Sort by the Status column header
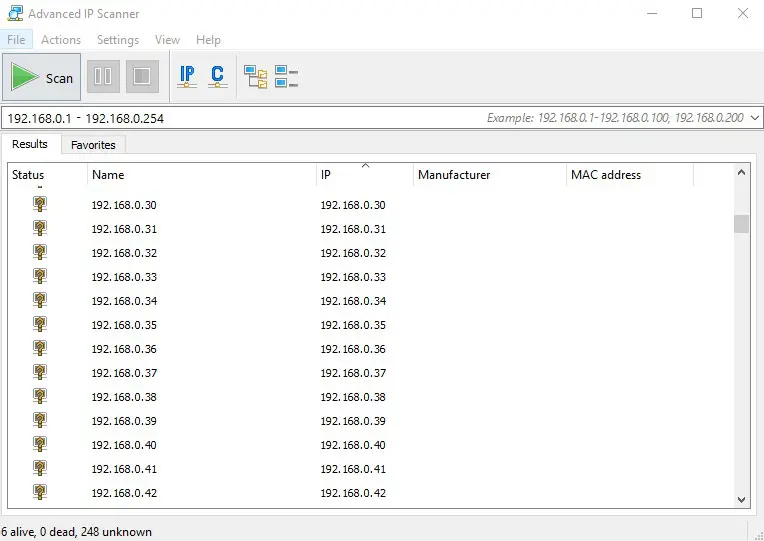The width and height of the screenshot is (764, 541). [47, 175]
